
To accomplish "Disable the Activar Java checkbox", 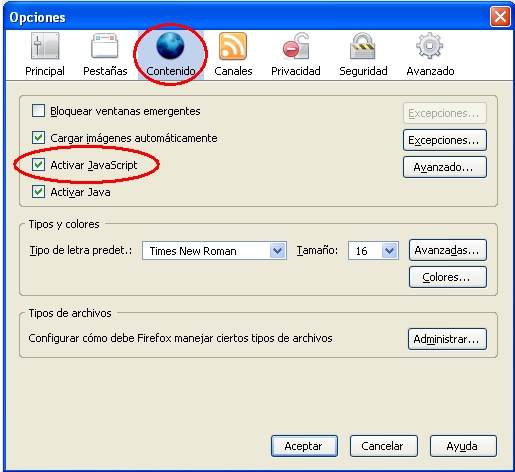I will (x=38, y=192).
